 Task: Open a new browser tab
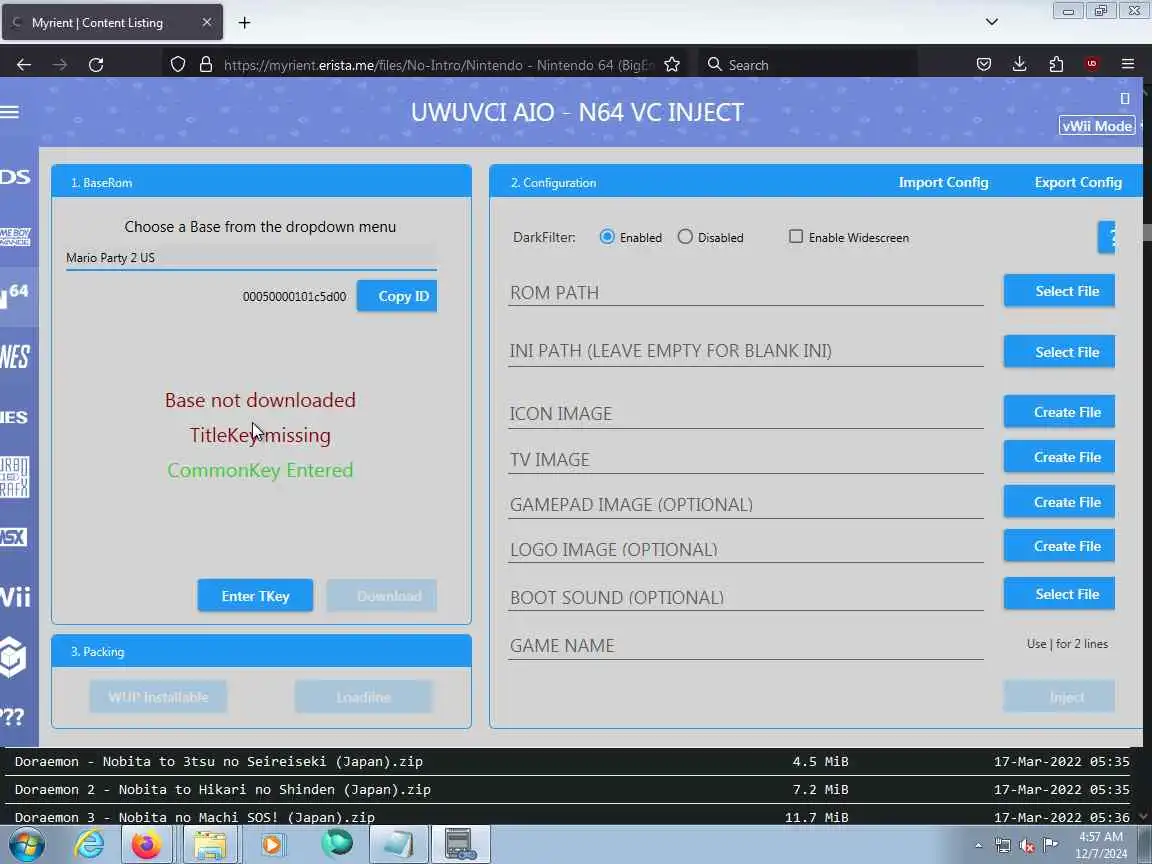point(245,23)
